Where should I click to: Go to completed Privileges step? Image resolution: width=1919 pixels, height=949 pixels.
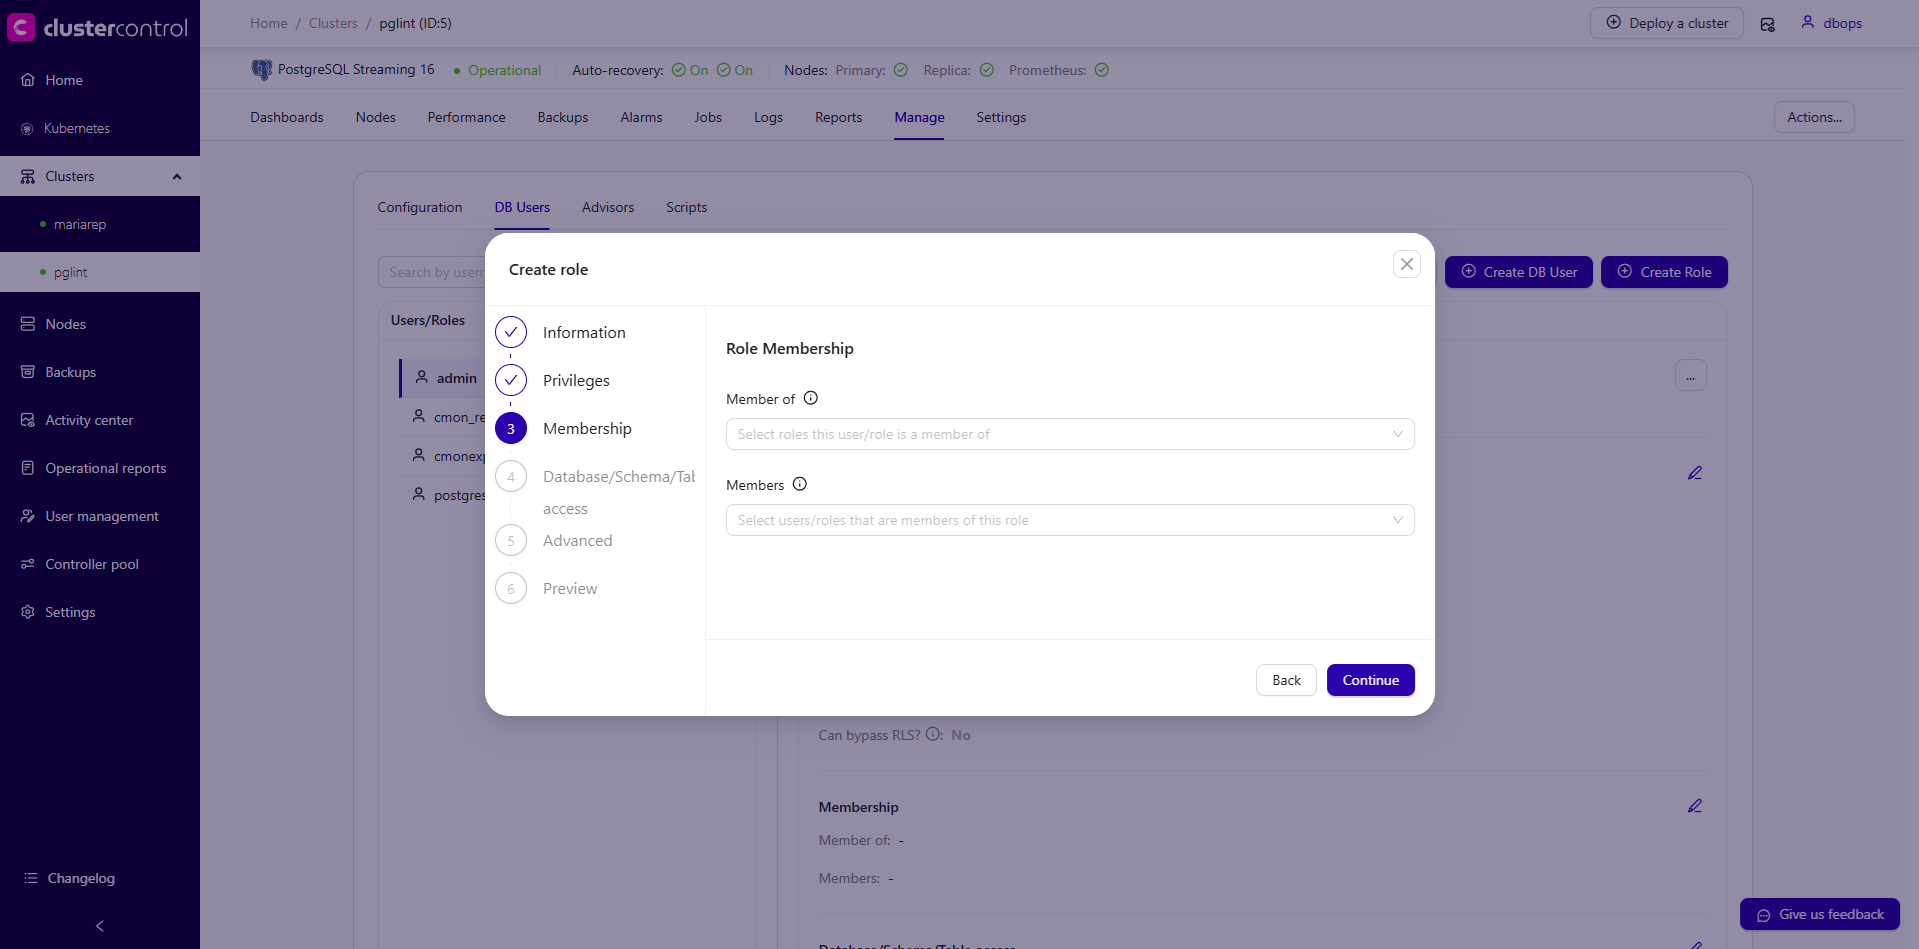[x=511, y=380]
